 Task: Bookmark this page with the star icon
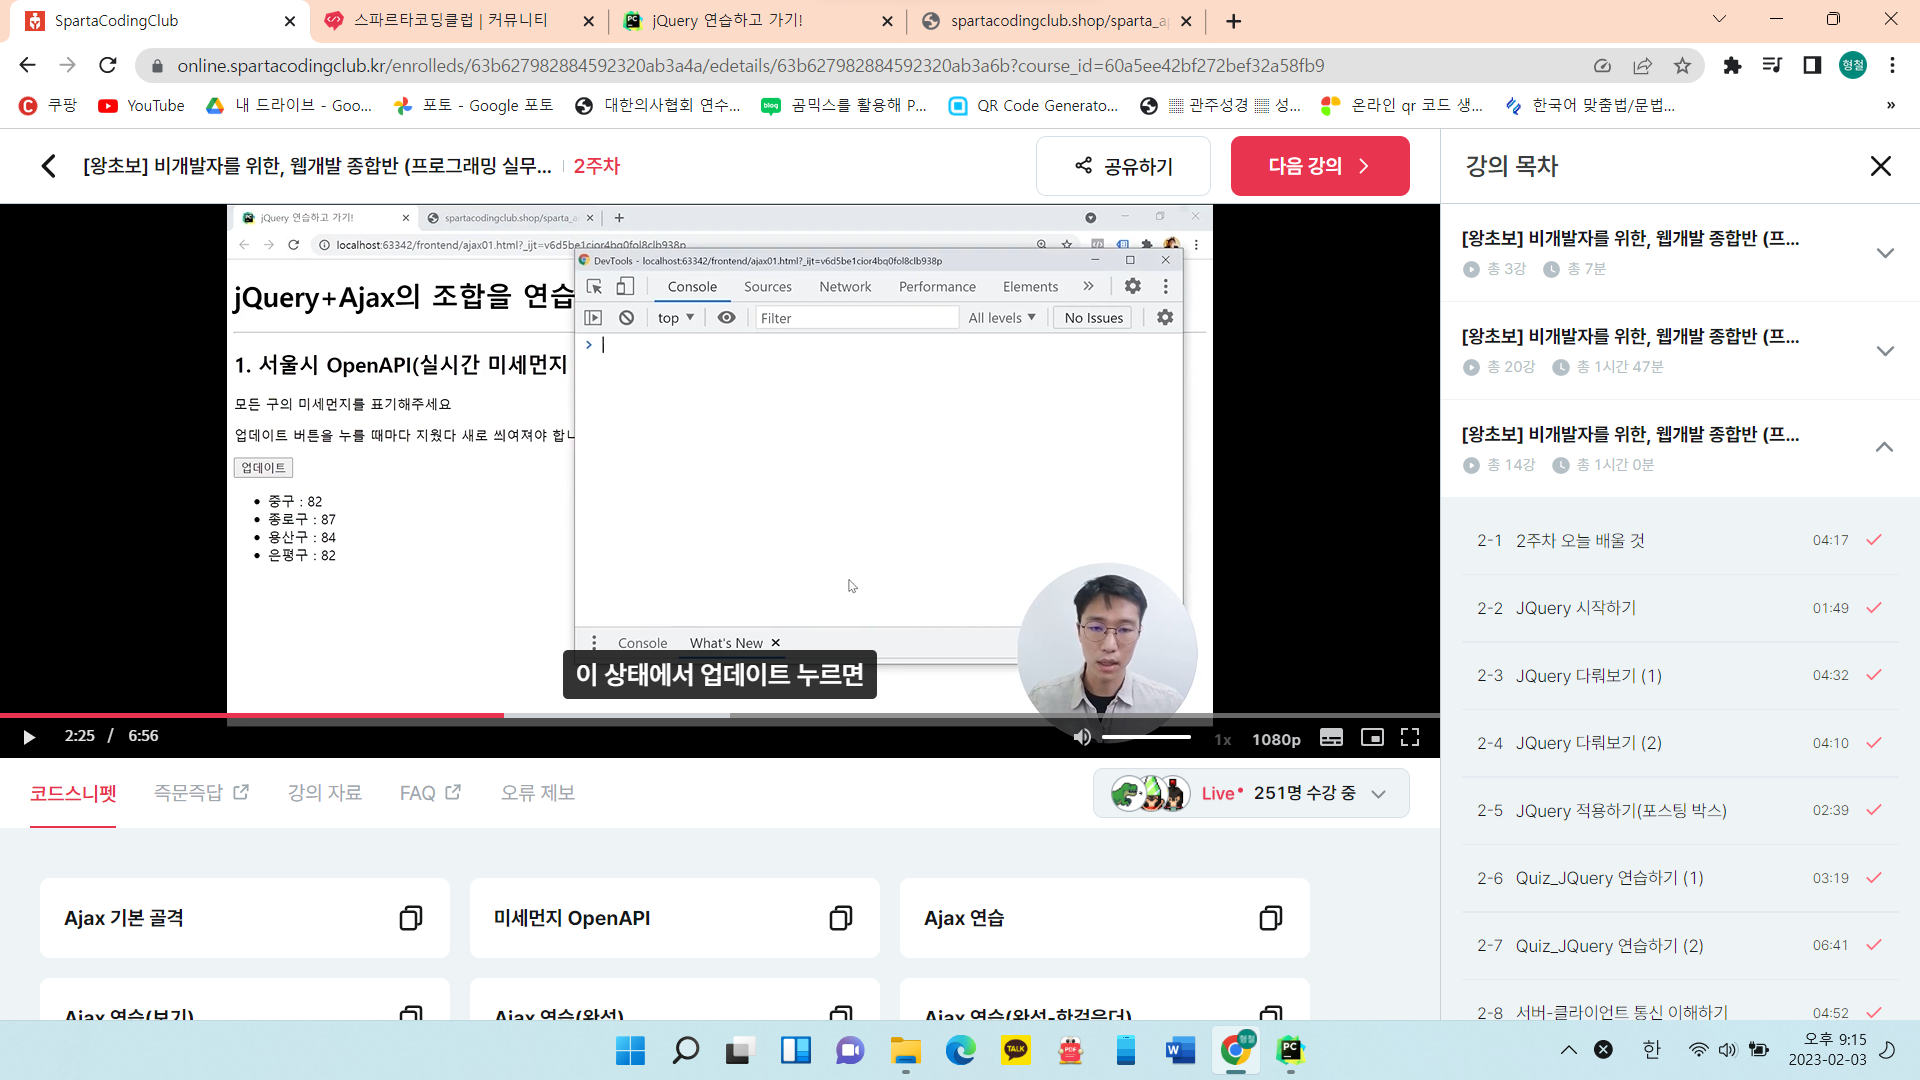click(x=1682, y=66)
